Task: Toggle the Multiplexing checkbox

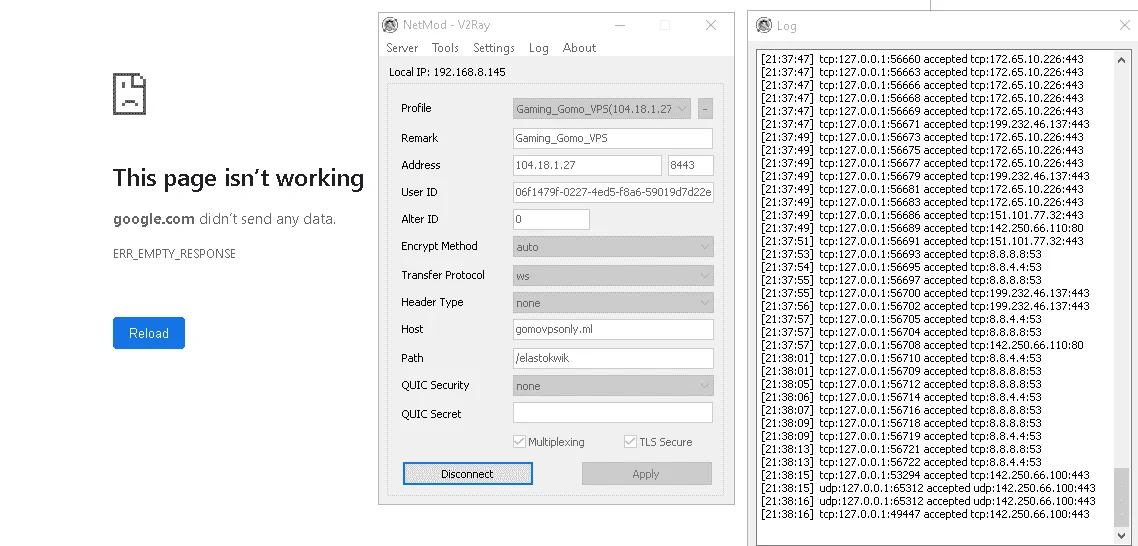Action: (x=519, y=441)
